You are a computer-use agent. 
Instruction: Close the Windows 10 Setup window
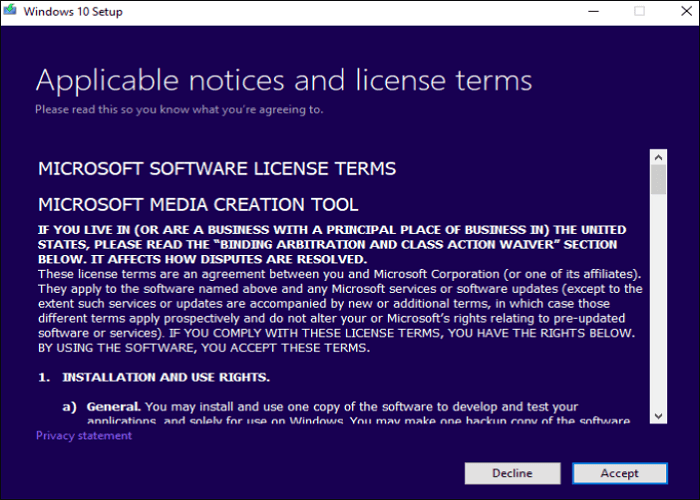click(687, 11)
